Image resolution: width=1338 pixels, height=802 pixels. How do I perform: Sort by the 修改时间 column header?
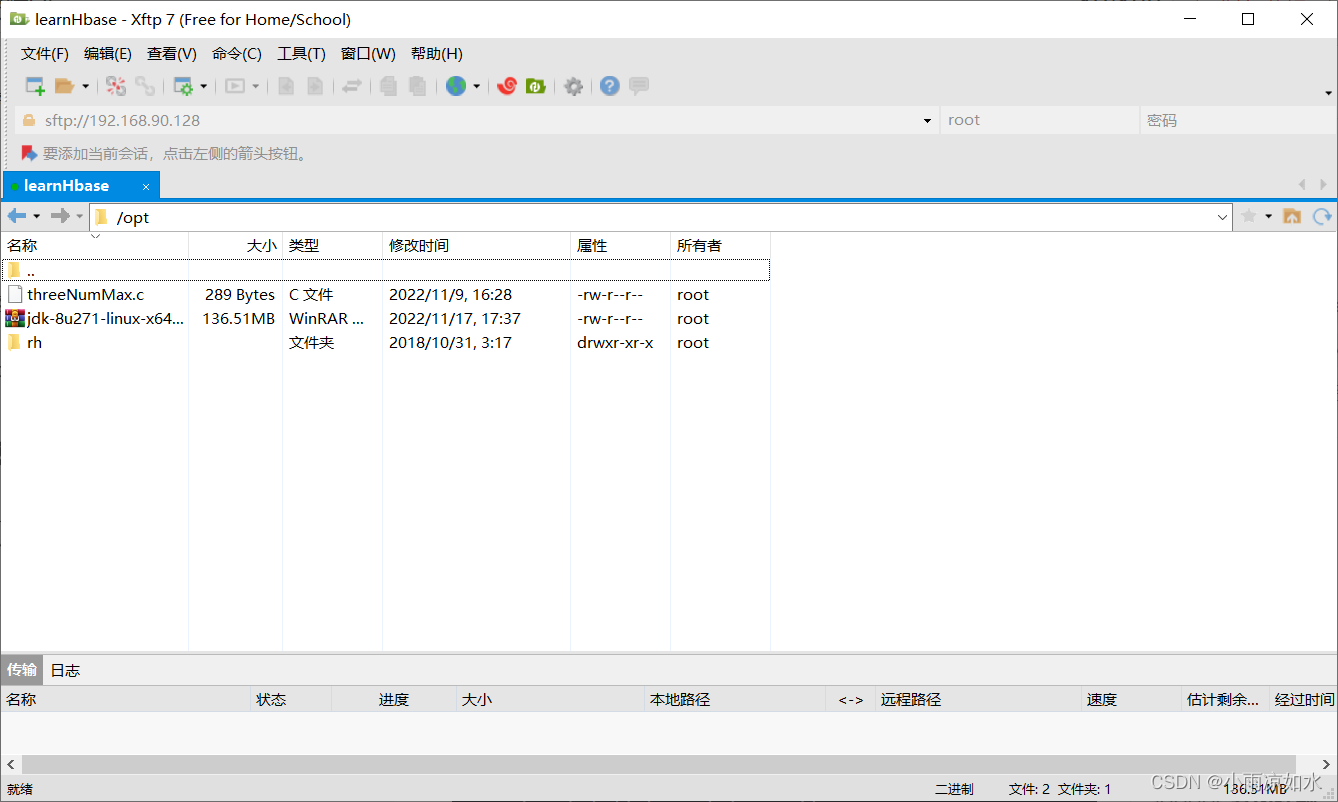point(477,245)
